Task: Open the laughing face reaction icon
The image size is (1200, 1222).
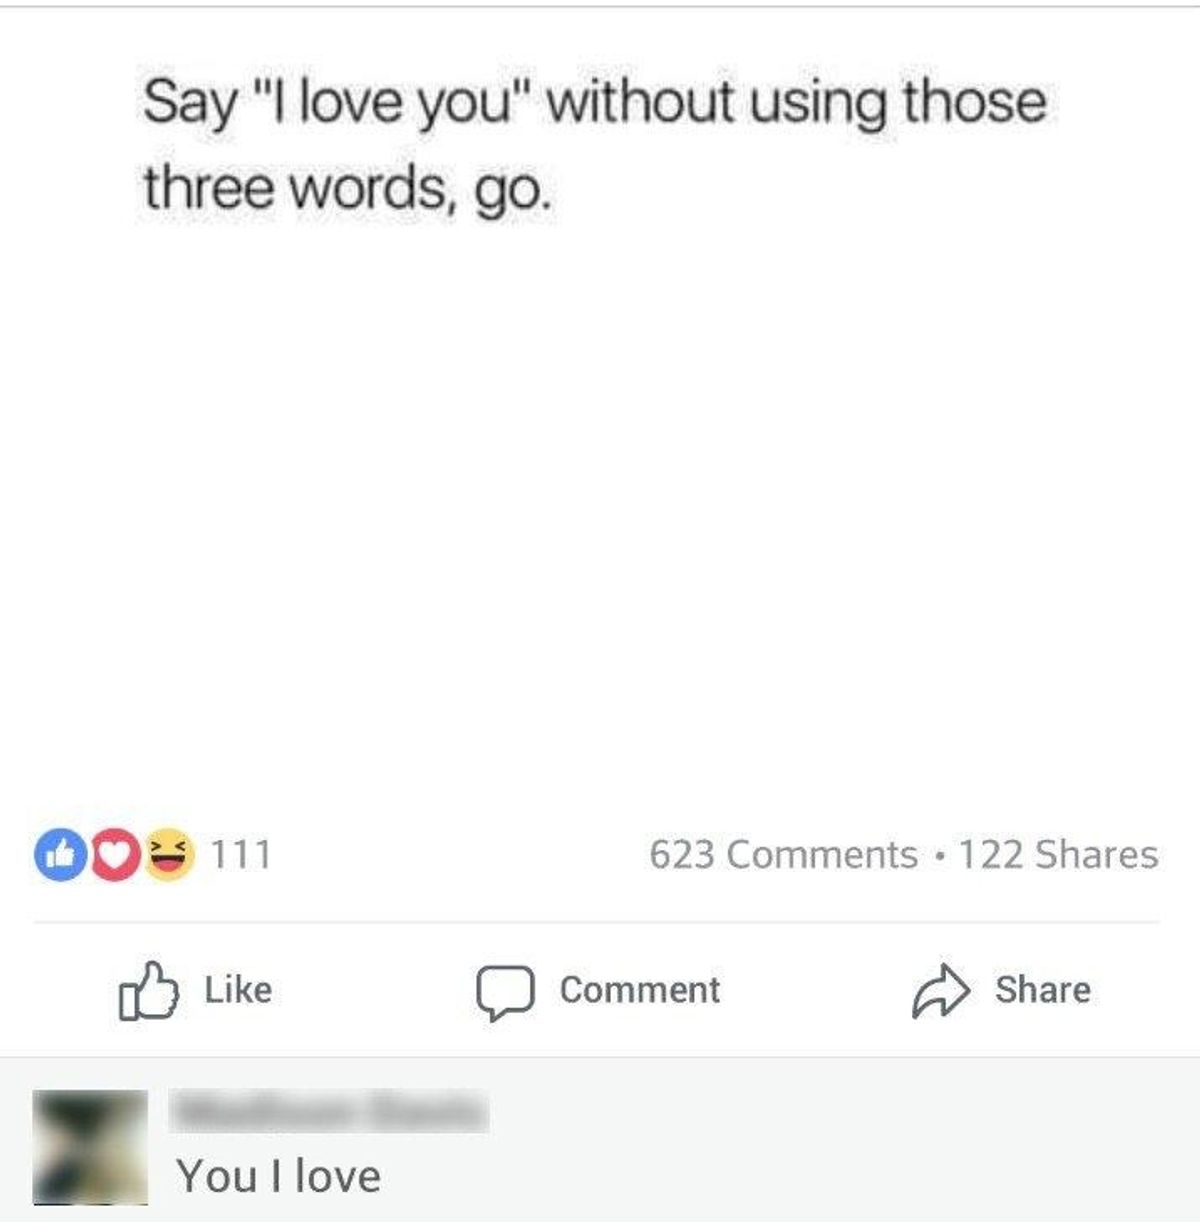Action: pos(168,854)
